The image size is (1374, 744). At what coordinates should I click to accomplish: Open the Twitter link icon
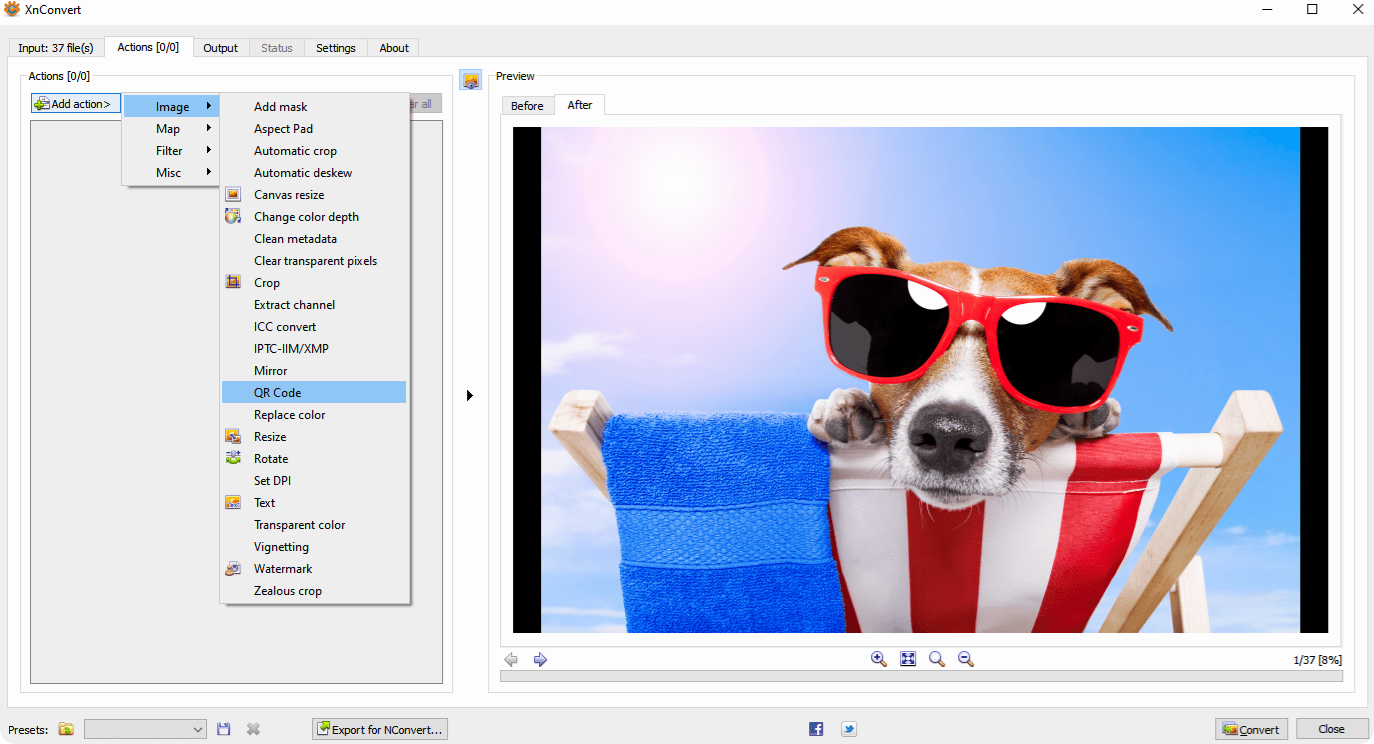point(848,729)
